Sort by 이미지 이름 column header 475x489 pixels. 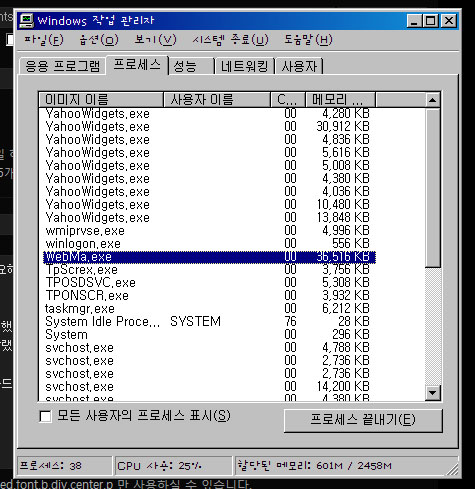click(101, 100)
